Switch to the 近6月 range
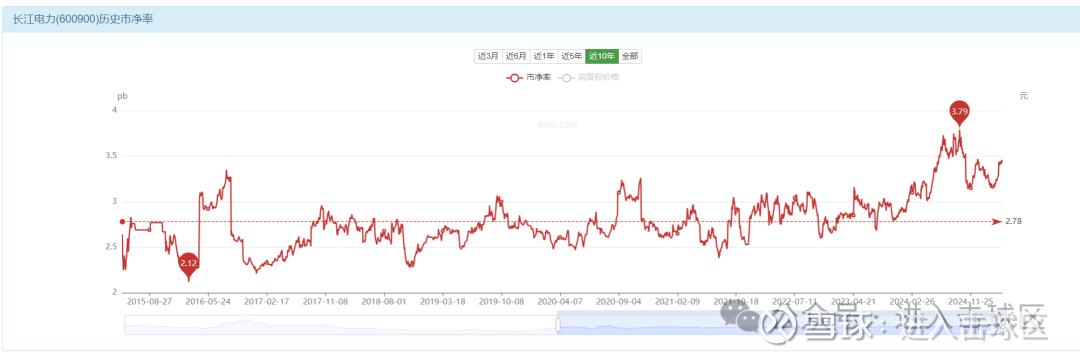The width and height of the screenshot is (1080, 360). pyautogui.click(x=516, y=56)
